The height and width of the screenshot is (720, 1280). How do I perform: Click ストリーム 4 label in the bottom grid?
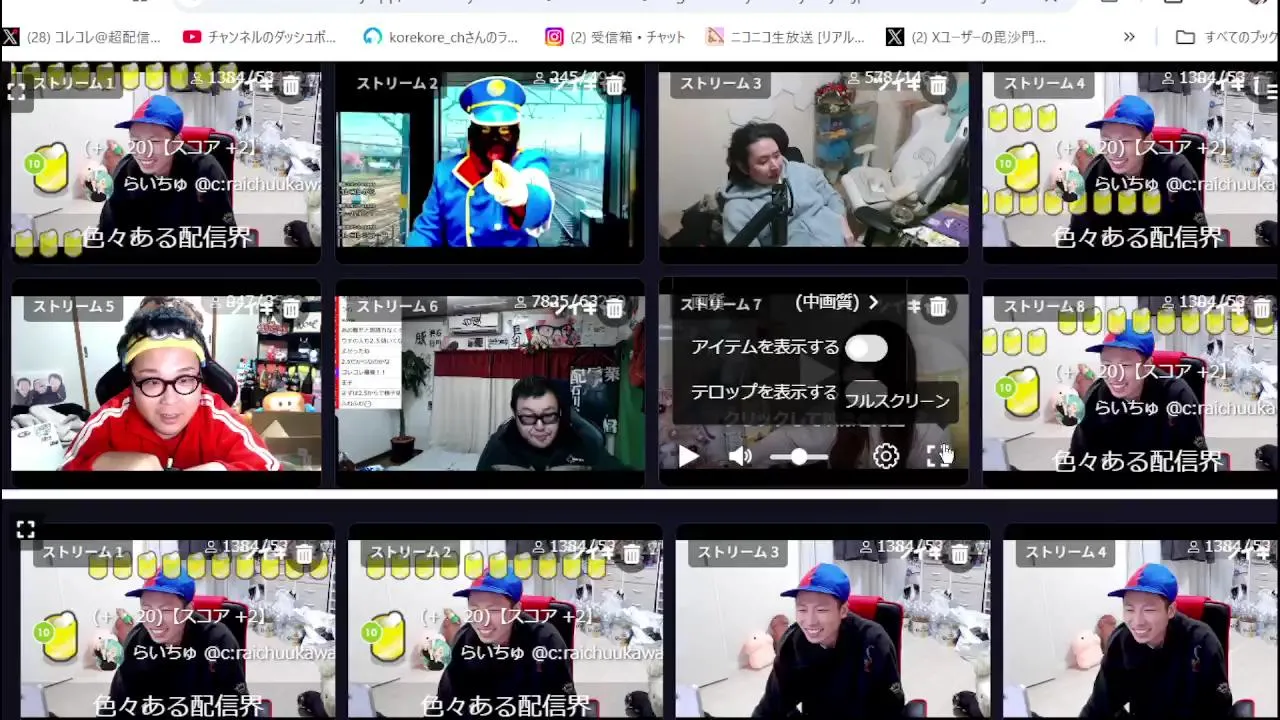[x=1066, y=552]
